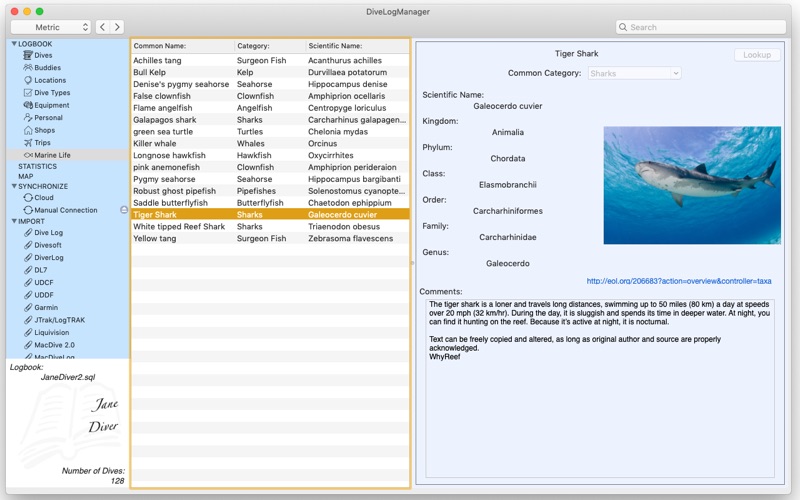The width and height of the screenshot is (800, 500).
Task: Click the Lookup button
Action: tap(757, 55)
